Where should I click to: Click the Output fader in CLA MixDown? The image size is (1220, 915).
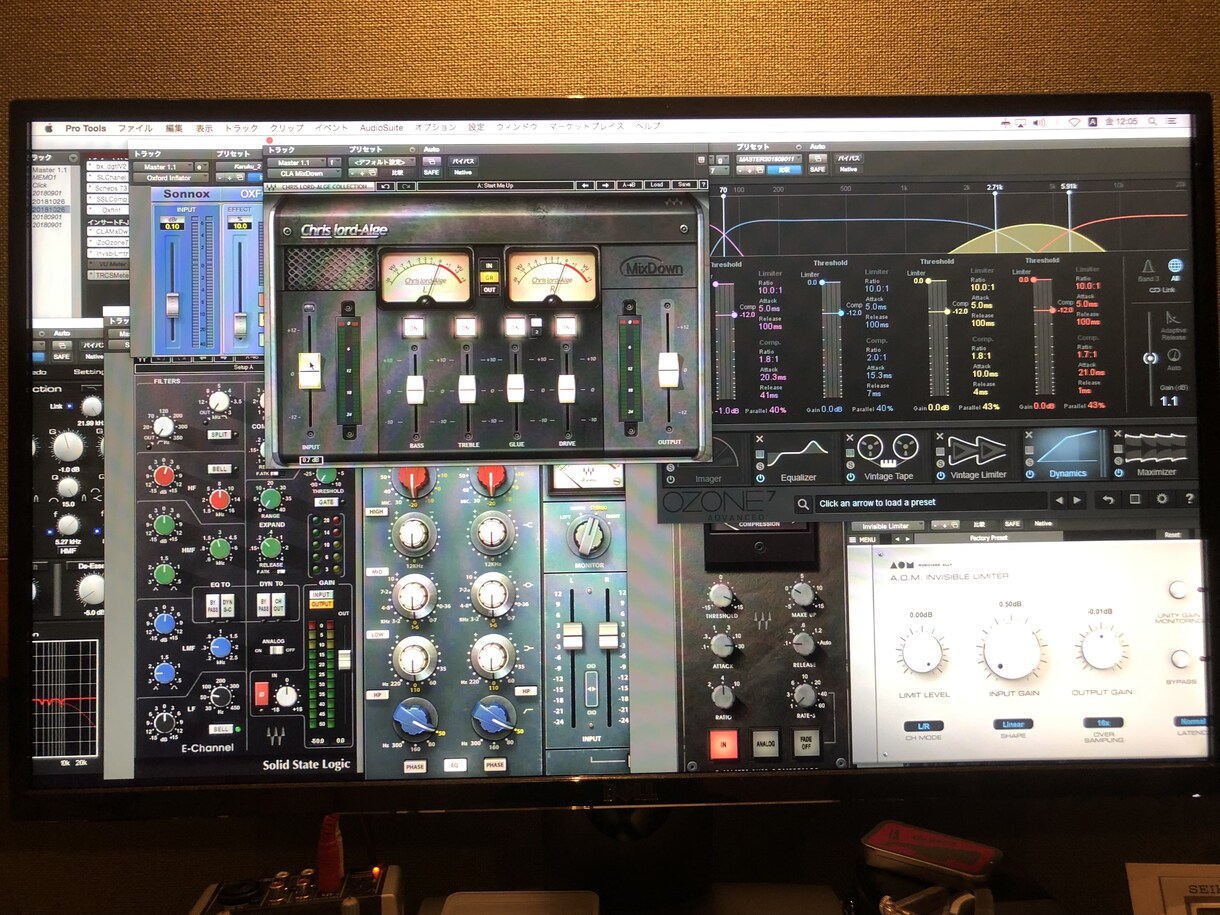[668, 369]
